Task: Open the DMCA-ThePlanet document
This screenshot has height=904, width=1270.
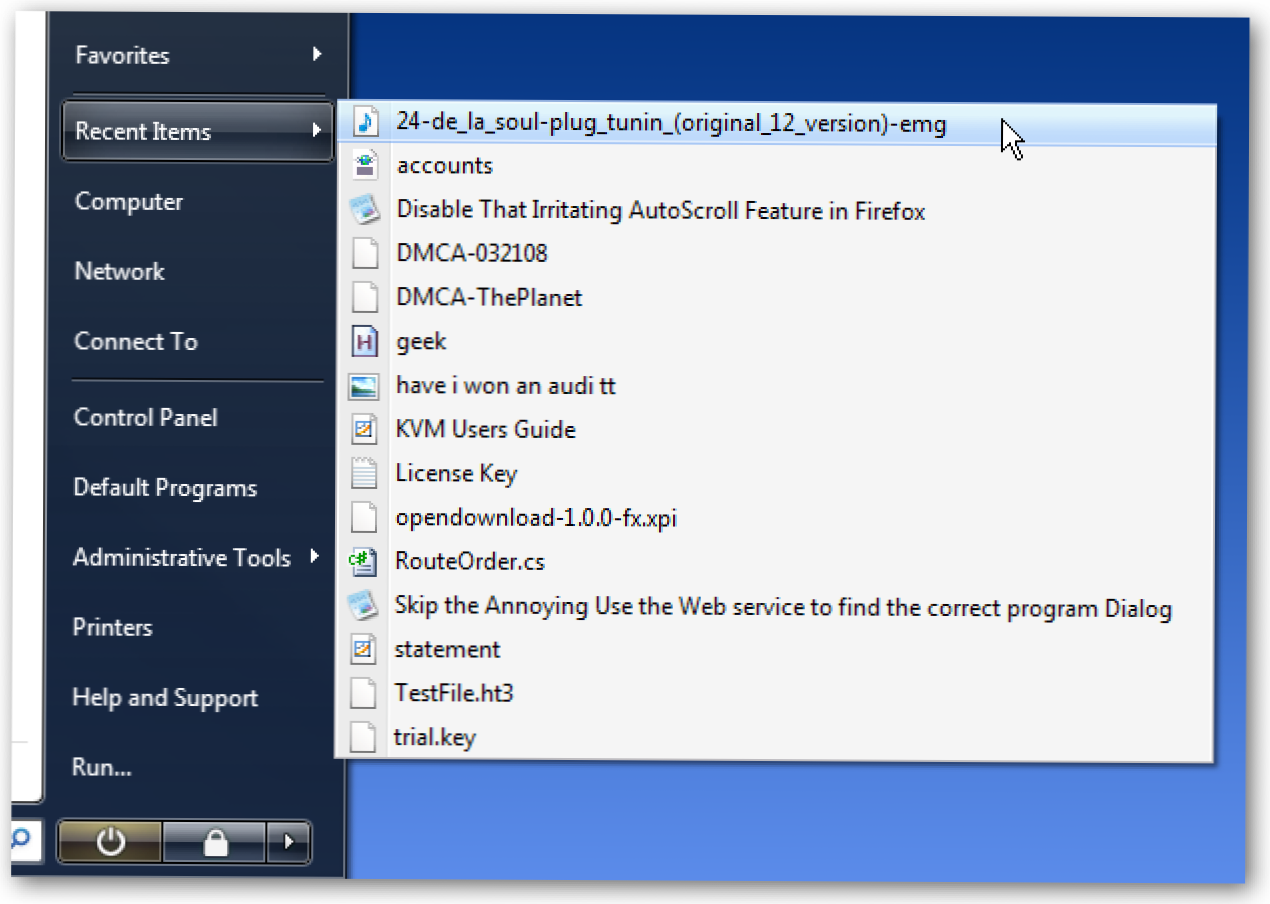Action: pos(489,297)
